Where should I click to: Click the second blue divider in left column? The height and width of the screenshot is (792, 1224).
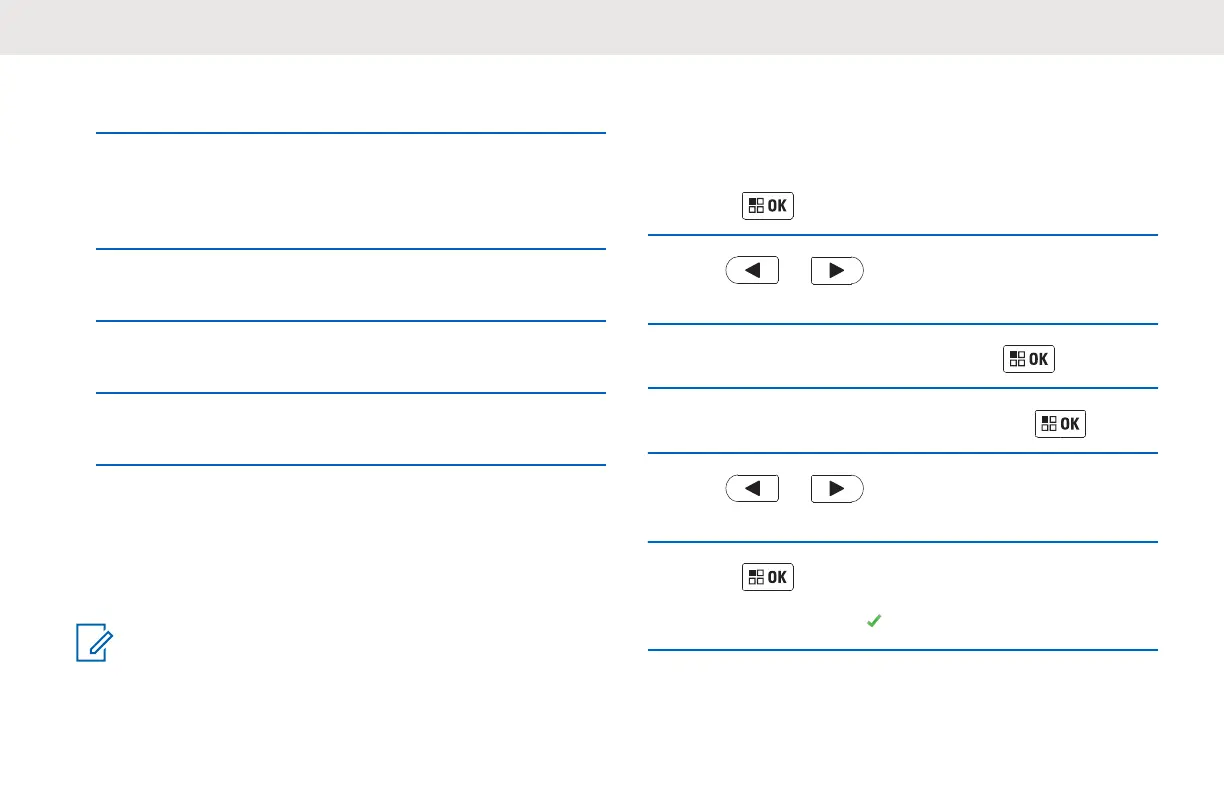tap(351, 249)
